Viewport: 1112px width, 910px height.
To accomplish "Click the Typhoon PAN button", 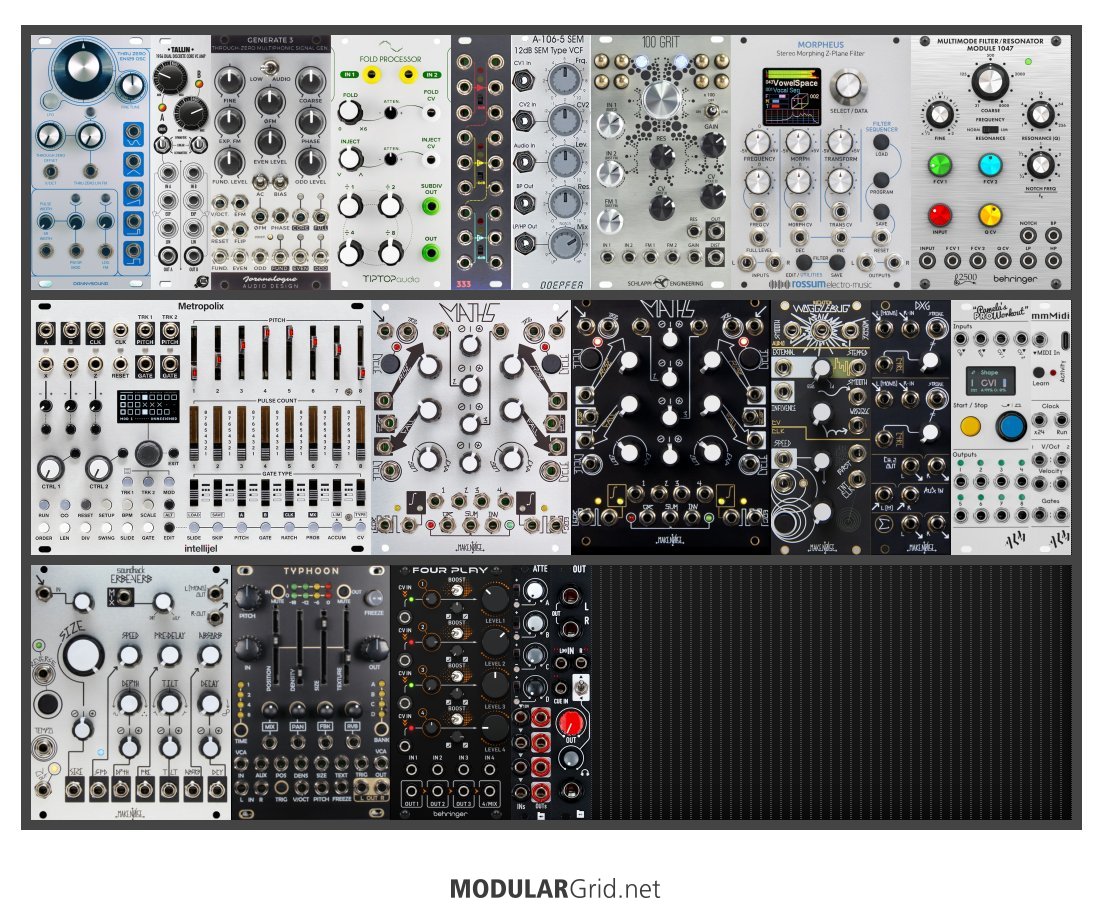I will coord(297,726).
